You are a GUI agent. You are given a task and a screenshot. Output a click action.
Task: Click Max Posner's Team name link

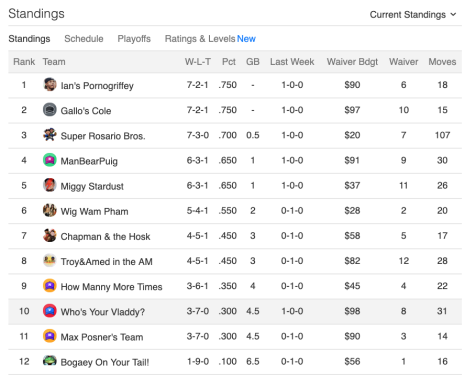102,337
